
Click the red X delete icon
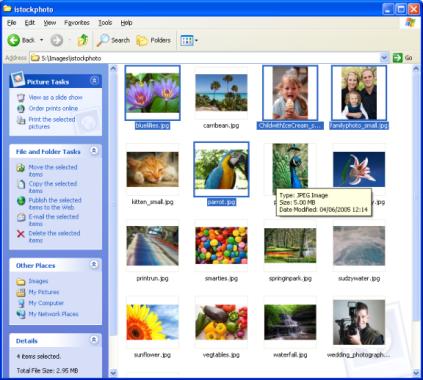[x=21, y=234]
